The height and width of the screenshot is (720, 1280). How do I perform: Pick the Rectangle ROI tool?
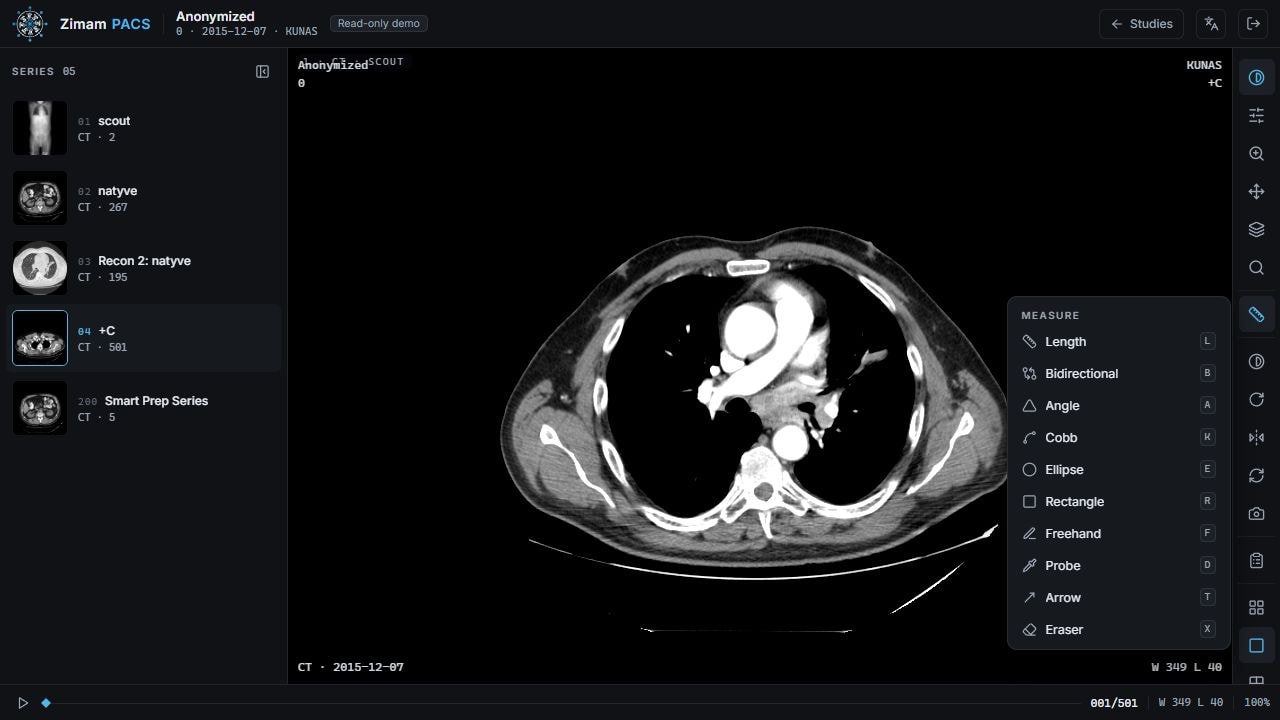(1118, 502)
